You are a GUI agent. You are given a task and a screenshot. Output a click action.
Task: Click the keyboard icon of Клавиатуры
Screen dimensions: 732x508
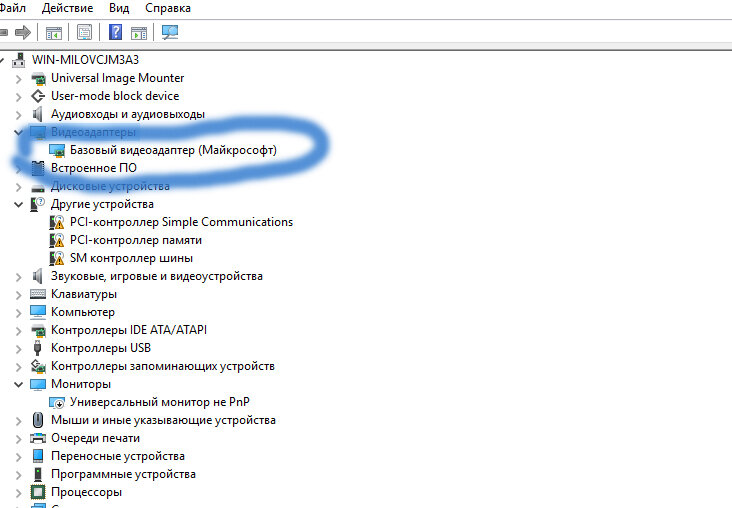(x=38, y=294)
